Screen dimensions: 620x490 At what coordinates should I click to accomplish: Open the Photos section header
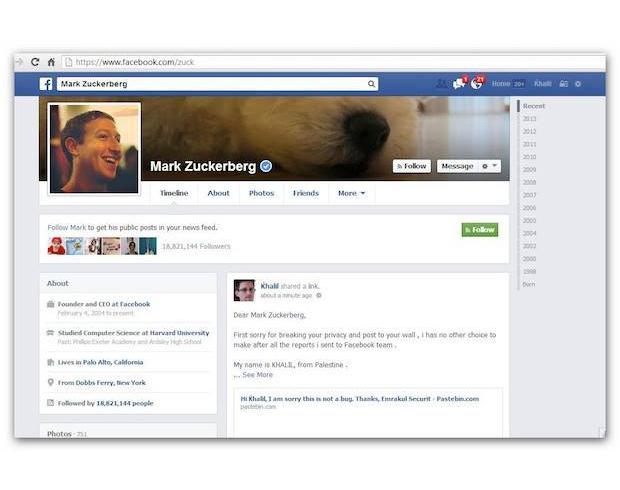click(x=59, y=433)
